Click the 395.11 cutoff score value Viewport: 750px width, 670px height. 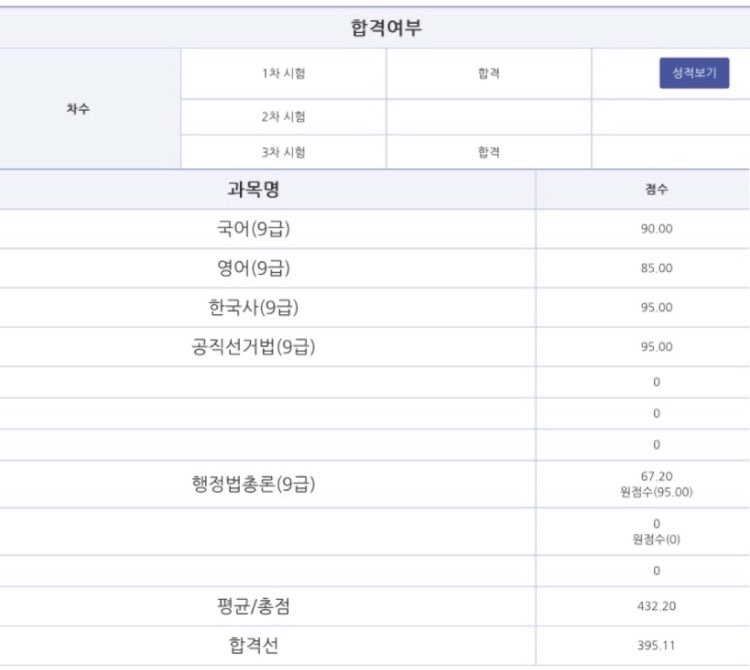pyautogui.click(x=656, y=645)
